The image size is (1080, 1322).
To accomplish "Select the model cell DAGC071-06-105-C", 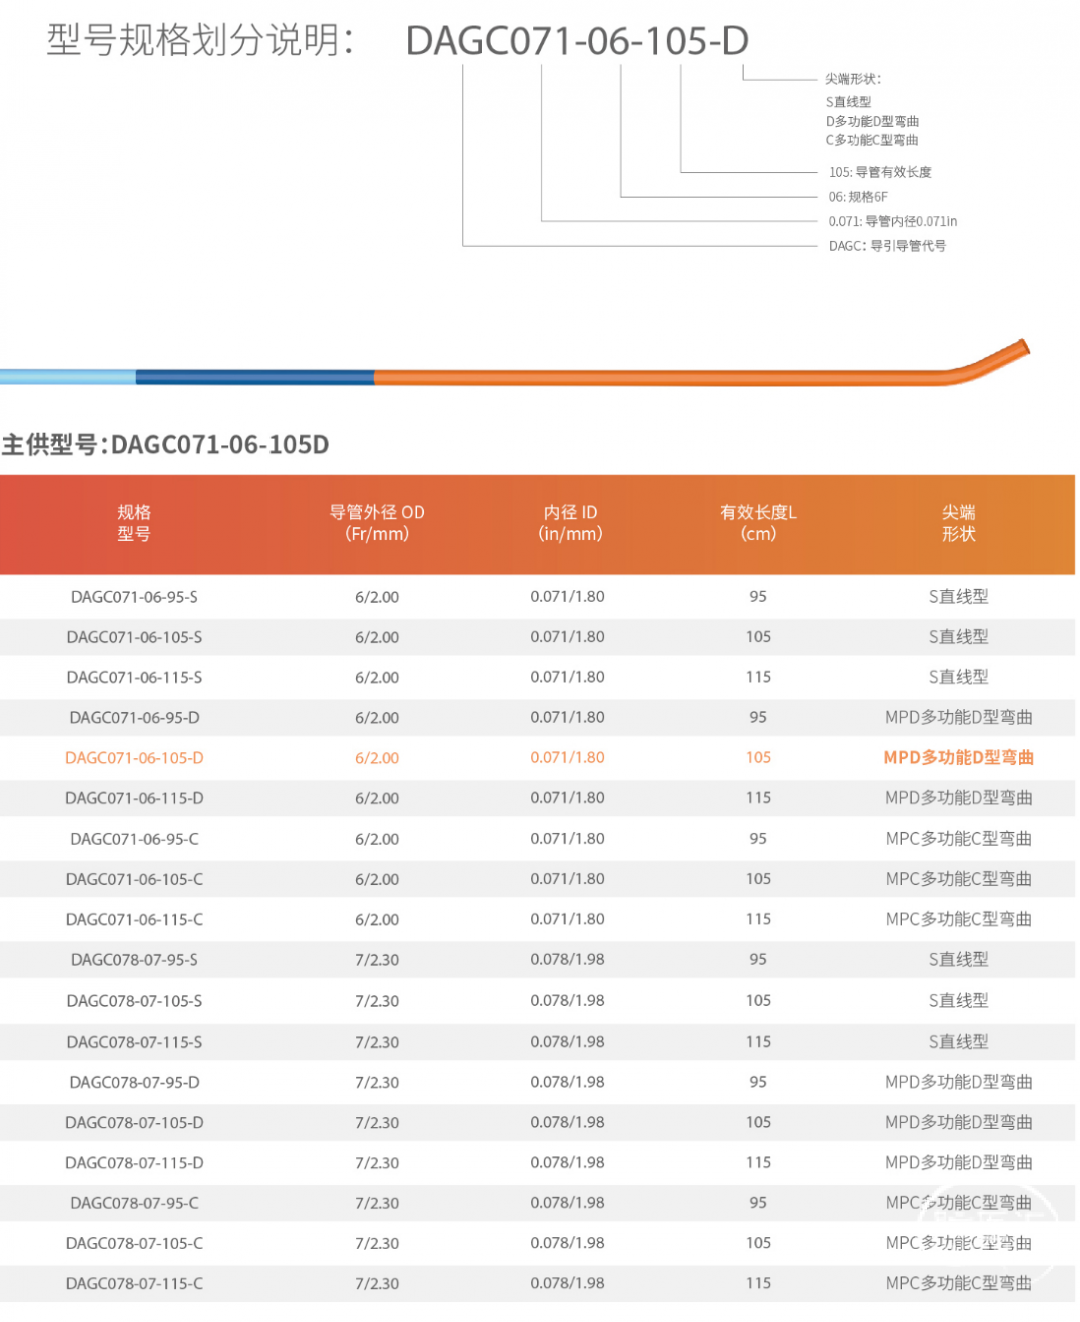I will click(134, 879).
